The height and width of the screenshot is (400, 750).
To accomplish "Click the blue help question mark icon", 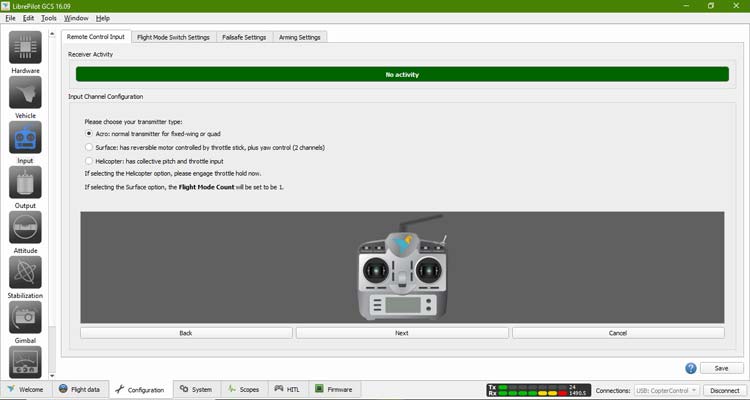I will [x=691, y=368].
